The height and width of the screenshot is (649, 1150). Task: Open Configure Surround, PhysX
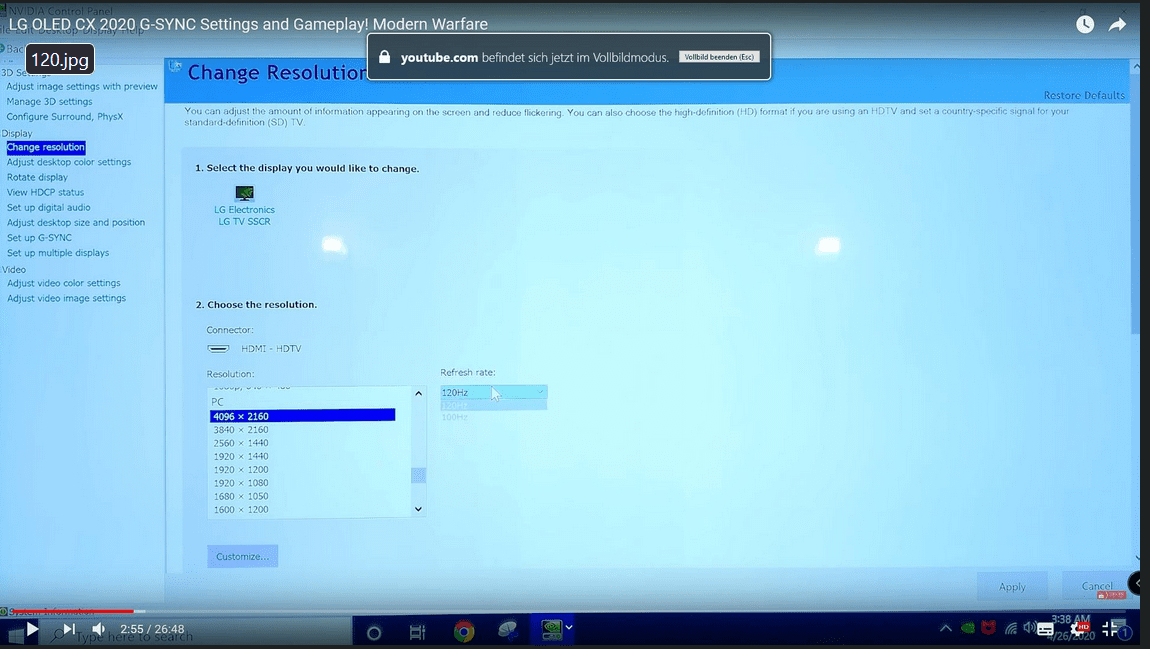pos(65,116)
